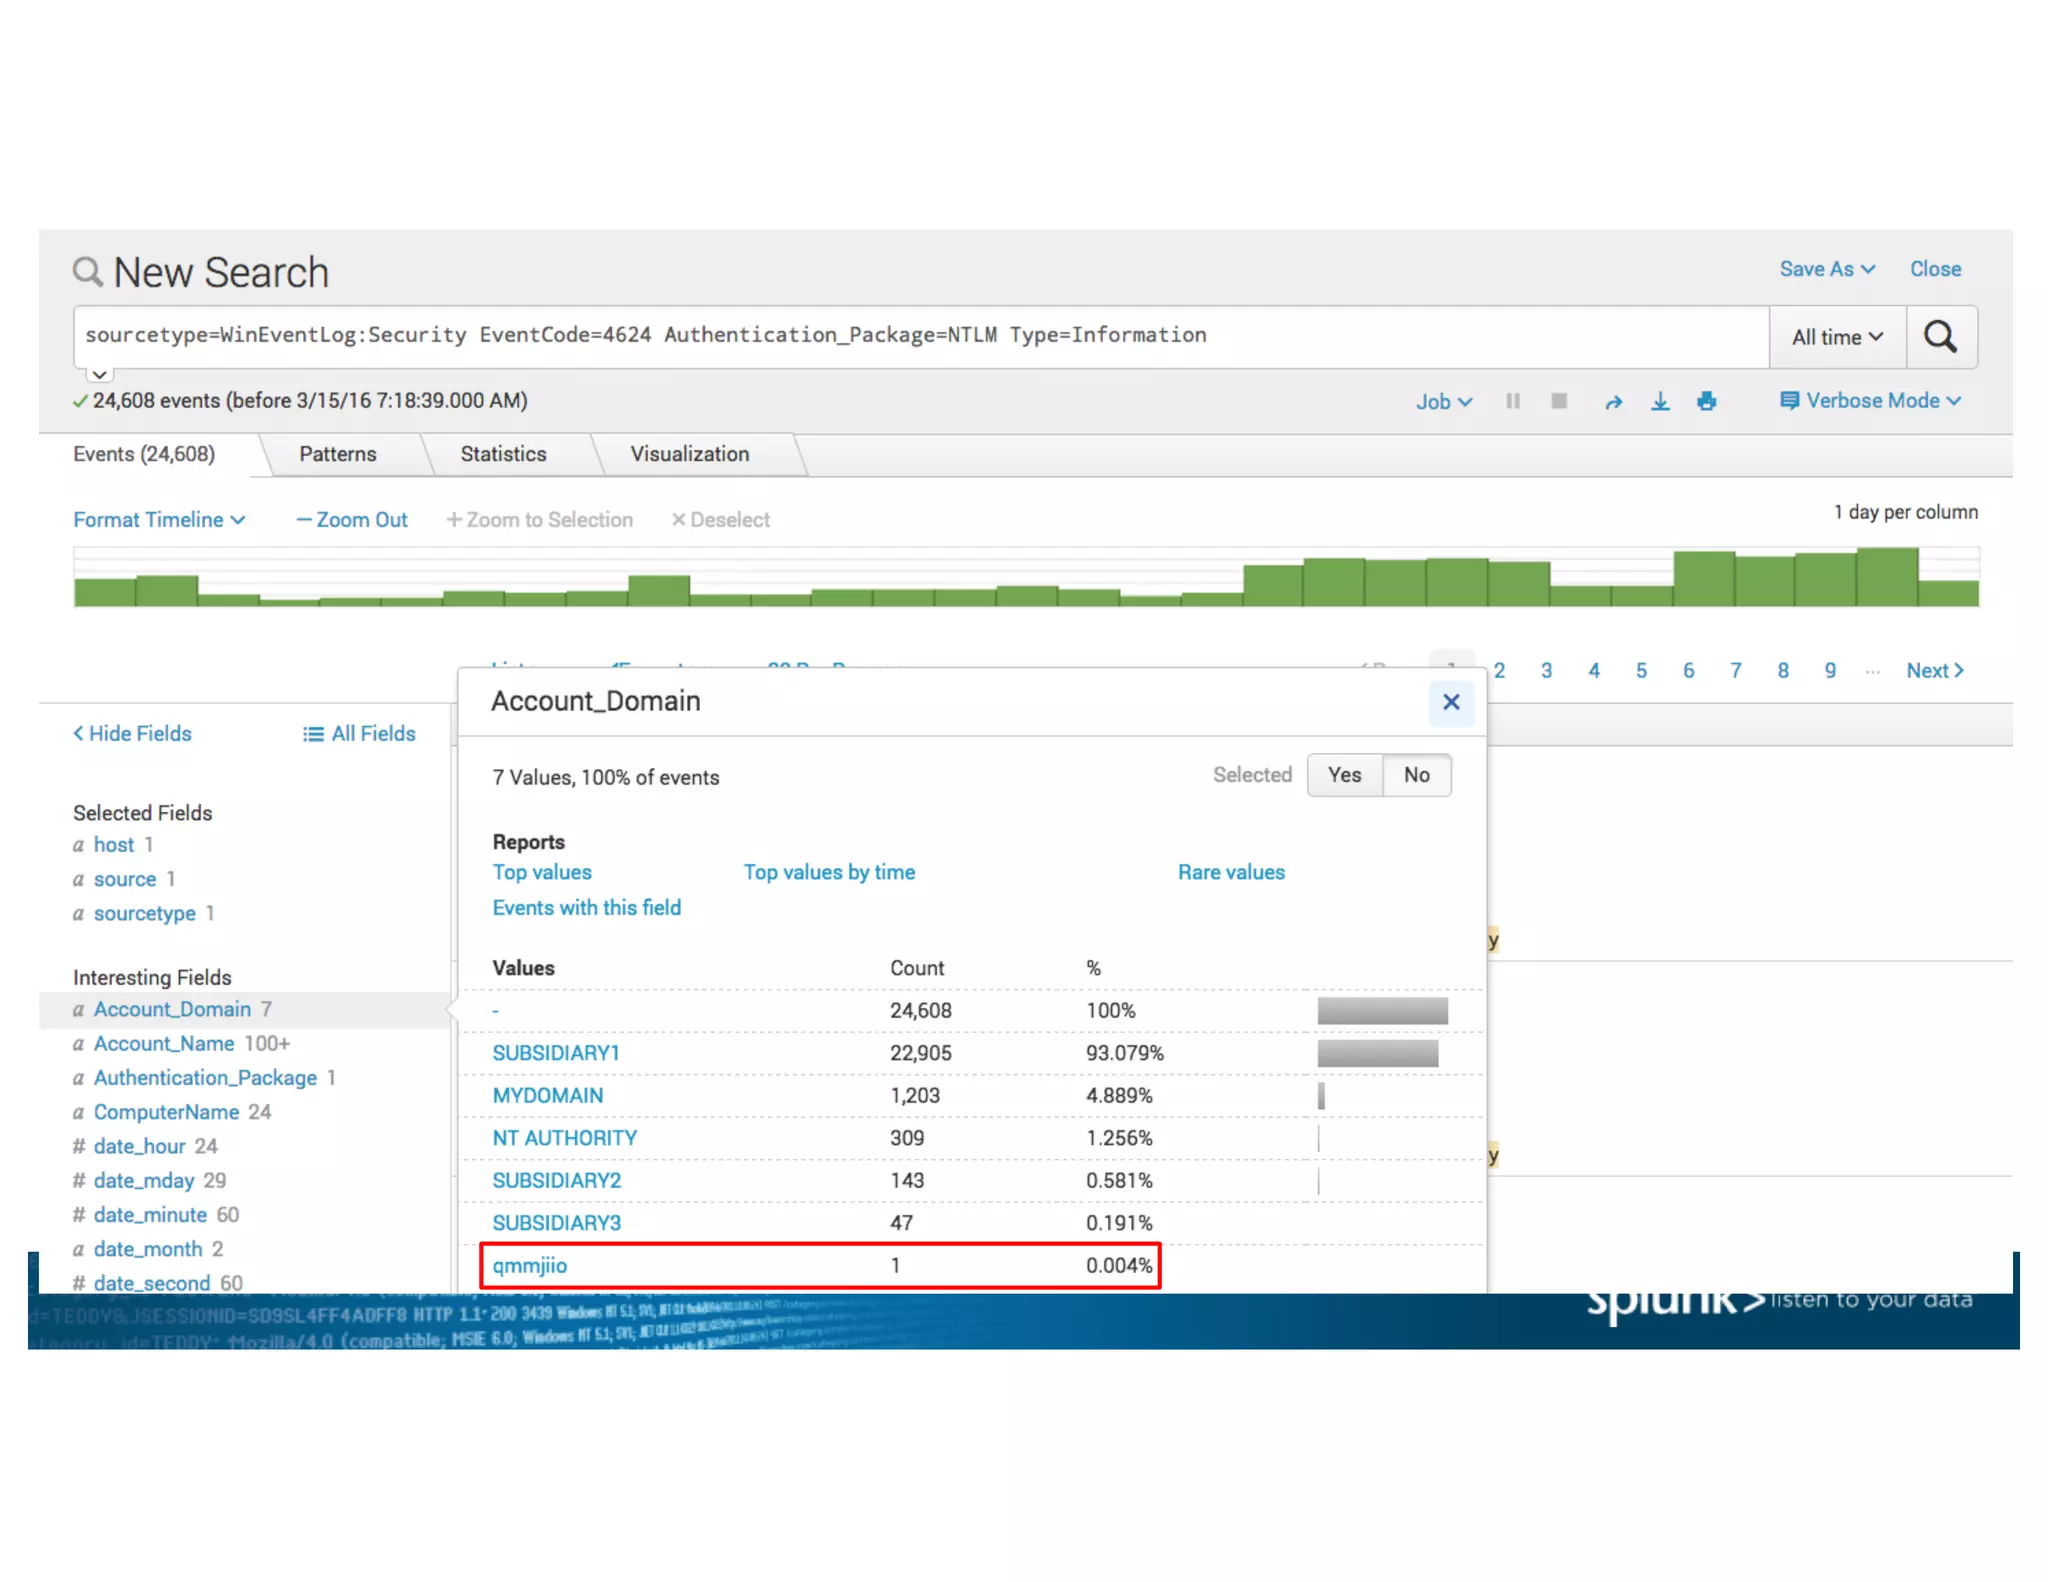This screenshot has height=1582, width=2048.
Task: Open the Rare values report
Action: point(1230,872)
